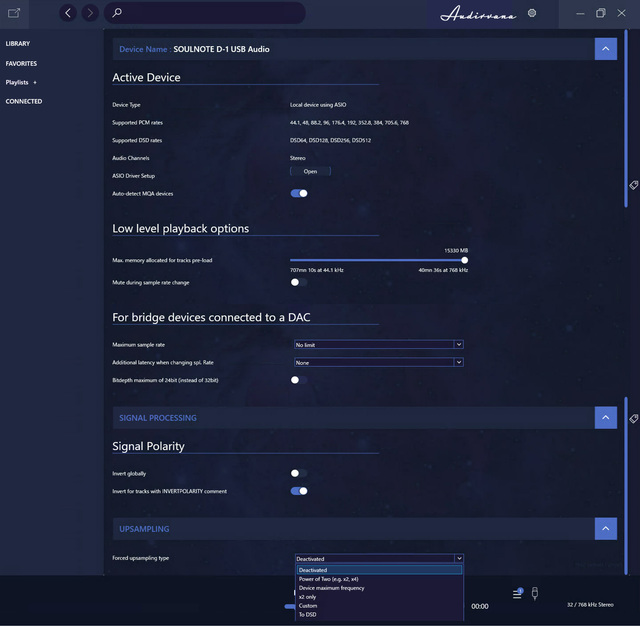Click the 00:00 playback time
Viewport: 640px width, 626px height.
[x=480, y=606]
